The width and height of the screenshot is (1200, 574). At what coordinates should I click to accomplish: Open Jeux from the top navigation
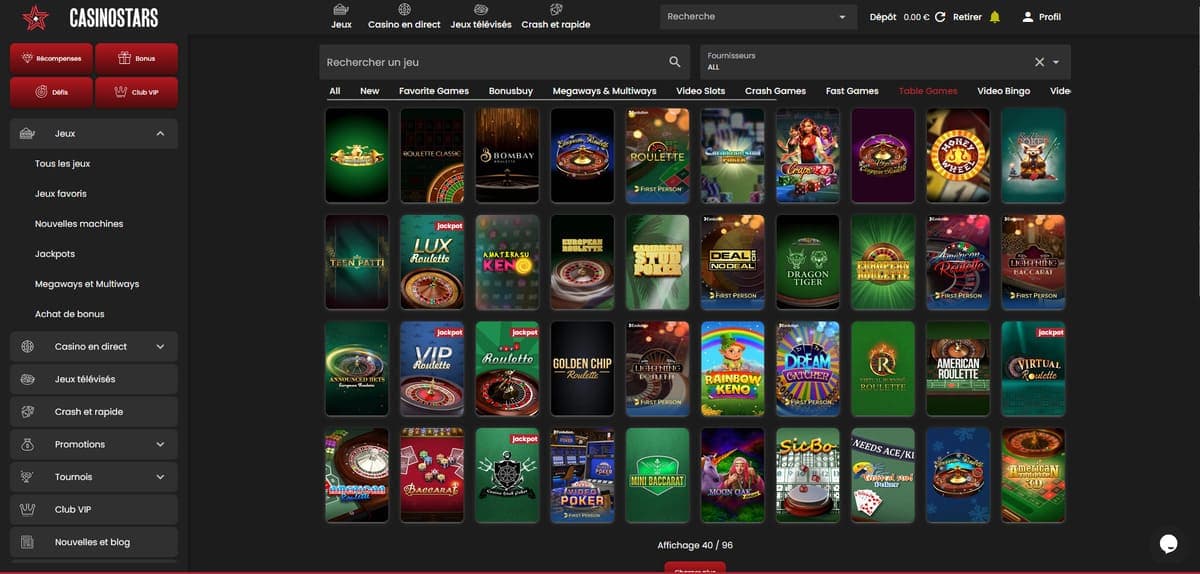coord(341,16)
